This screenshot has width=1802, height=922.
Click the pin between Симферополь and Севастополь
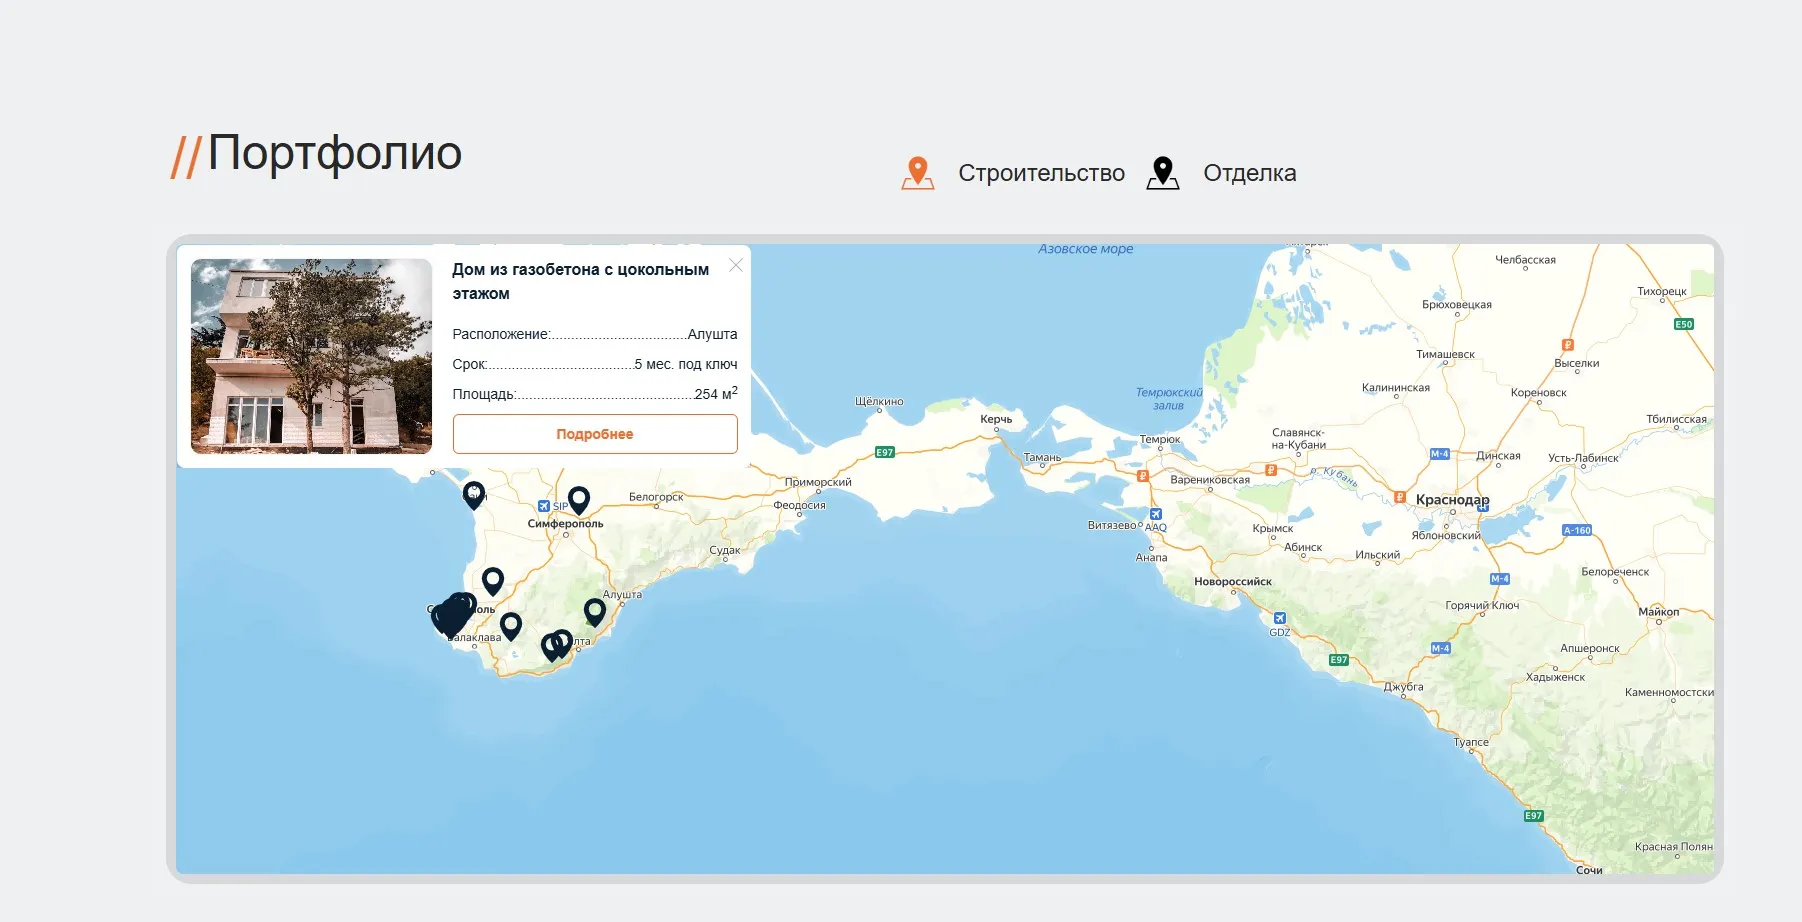493,581
